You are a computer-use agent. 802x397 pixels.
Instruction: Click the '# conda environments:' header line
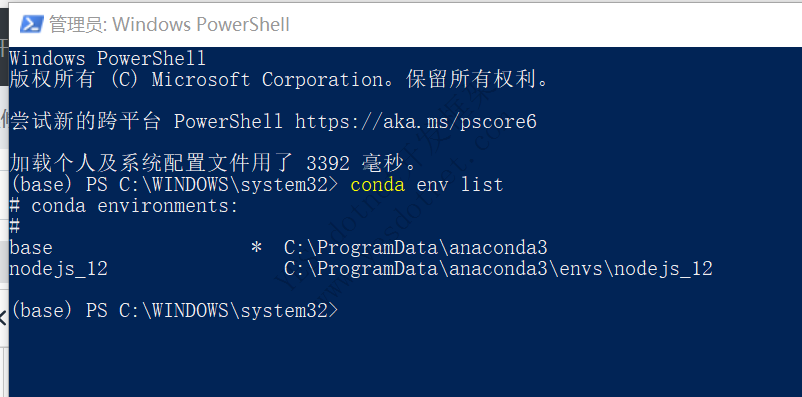pos(124,206)
